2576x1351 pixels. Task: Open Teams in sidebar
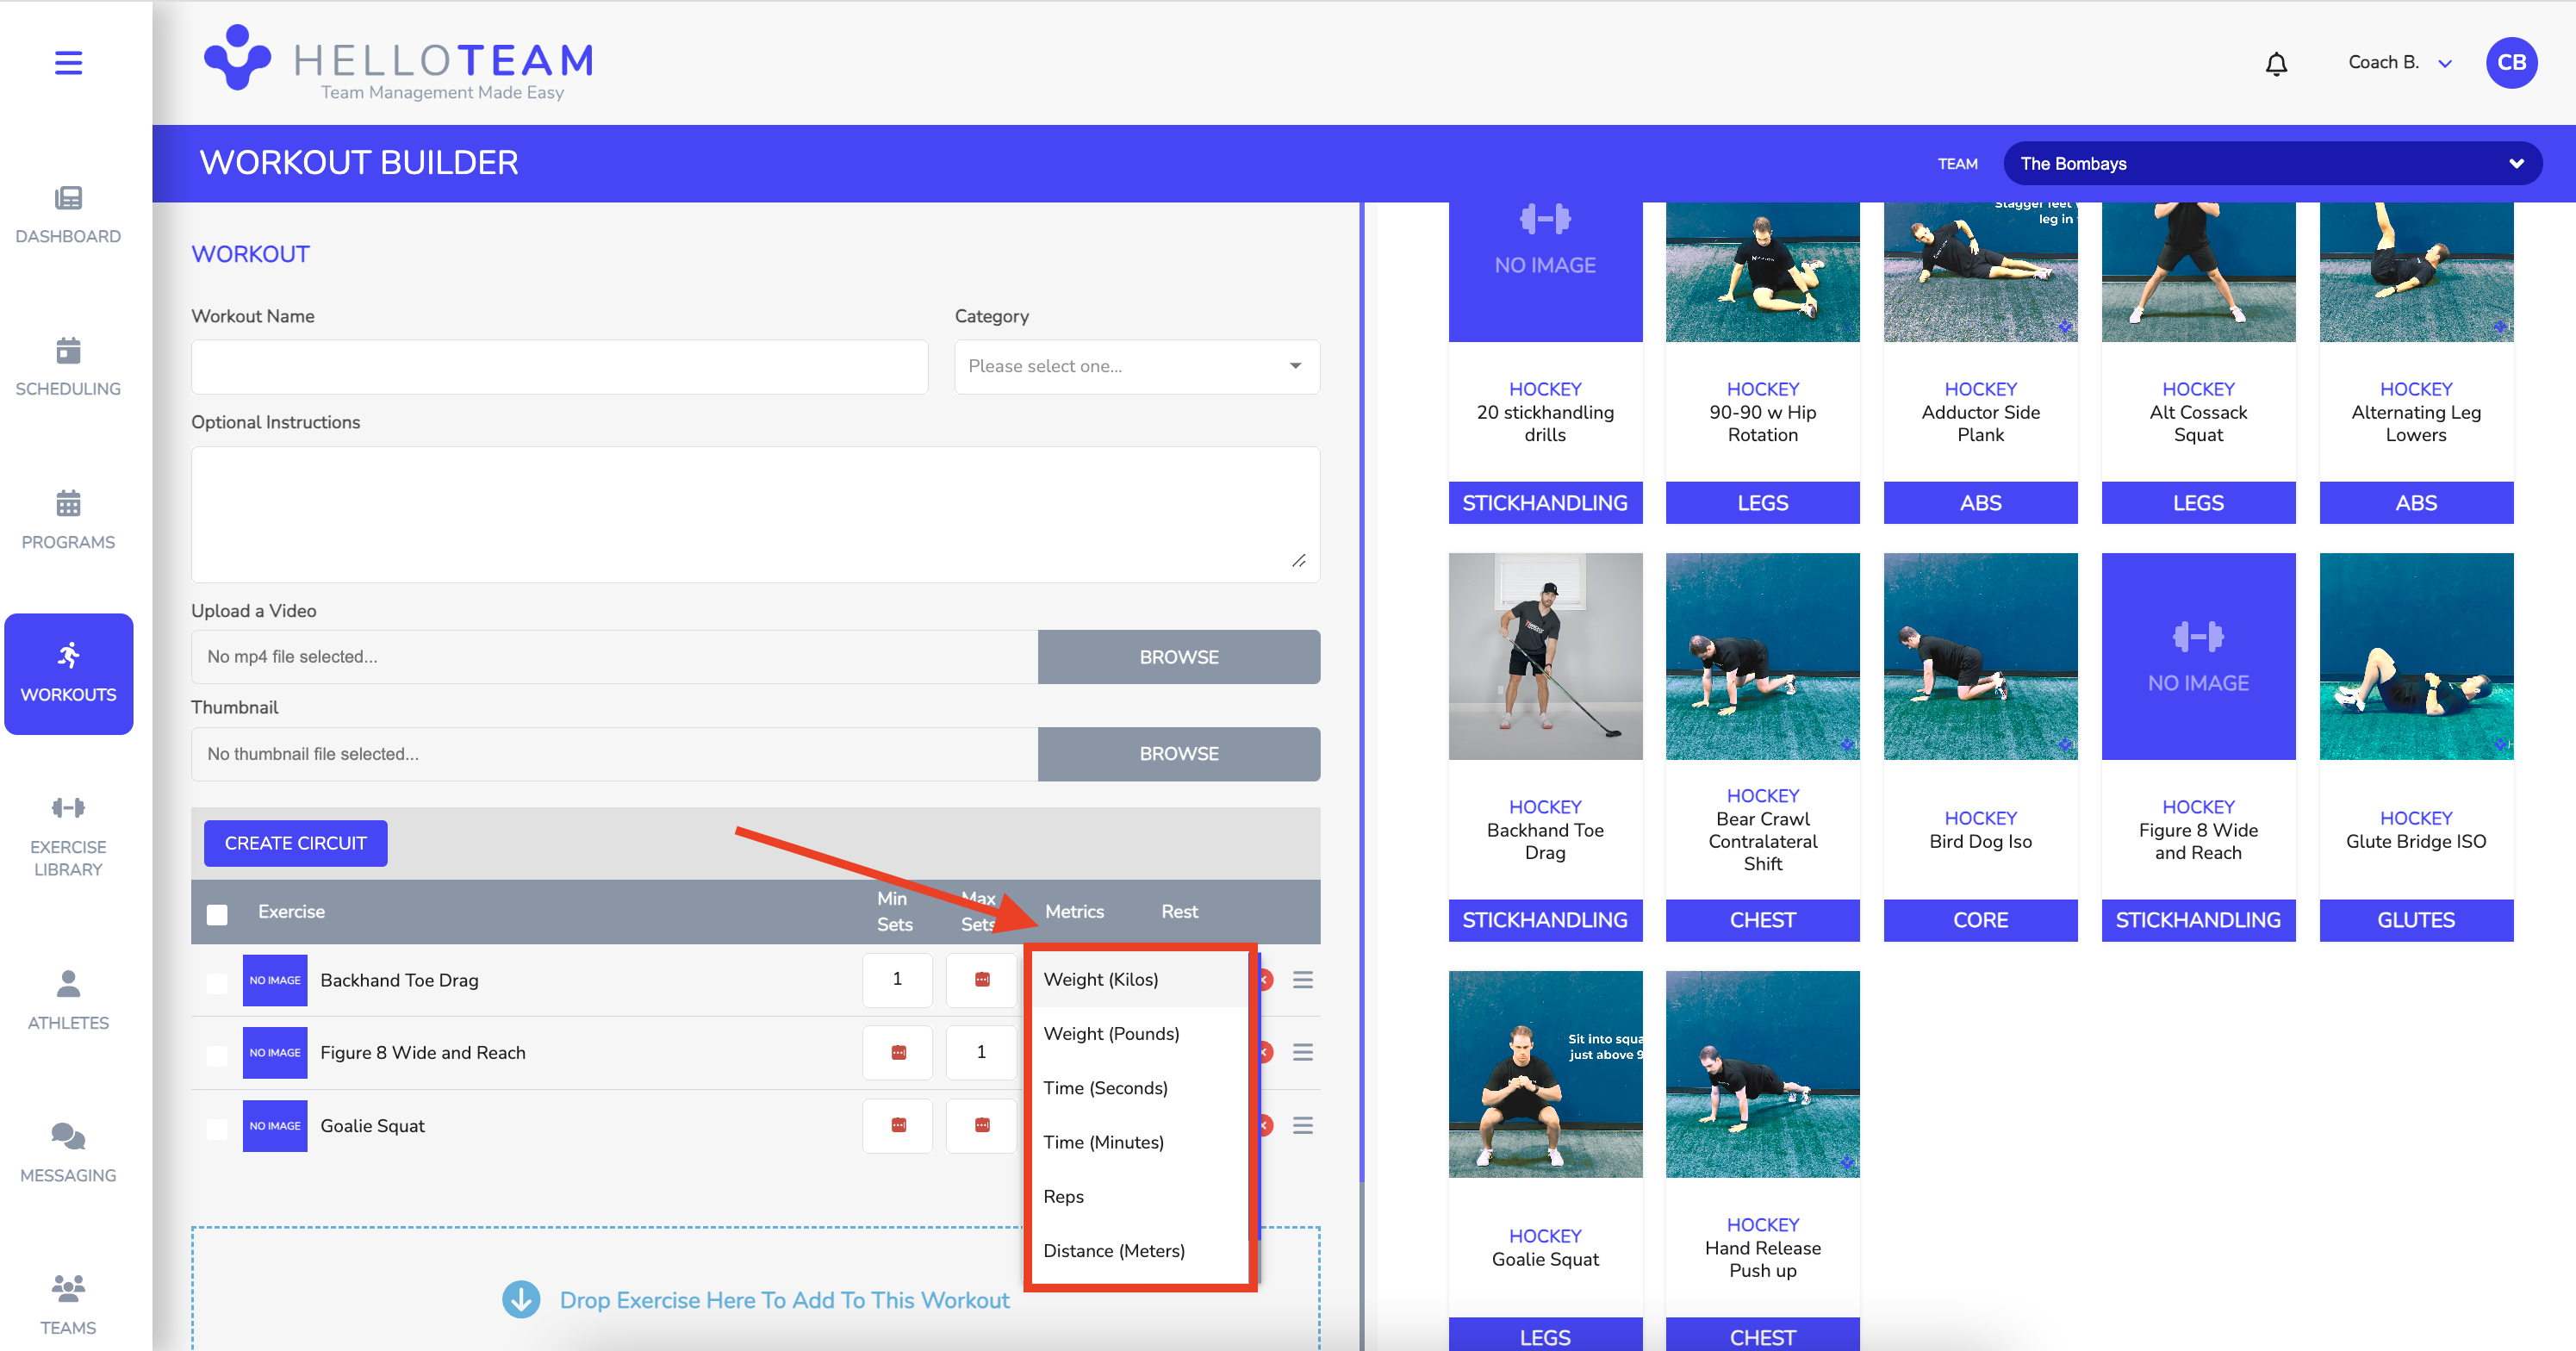tap(68, 1305)
